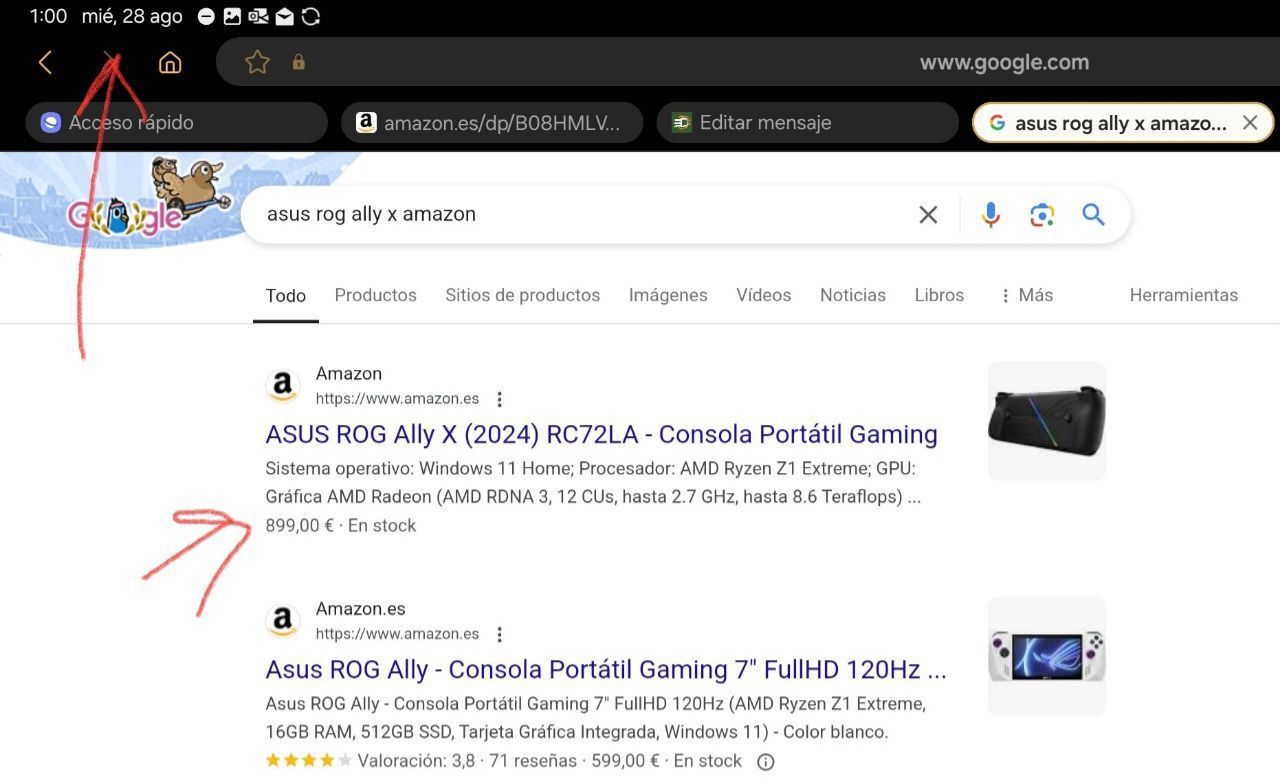Click the black ROG Ally X thumbnail

1046,421
